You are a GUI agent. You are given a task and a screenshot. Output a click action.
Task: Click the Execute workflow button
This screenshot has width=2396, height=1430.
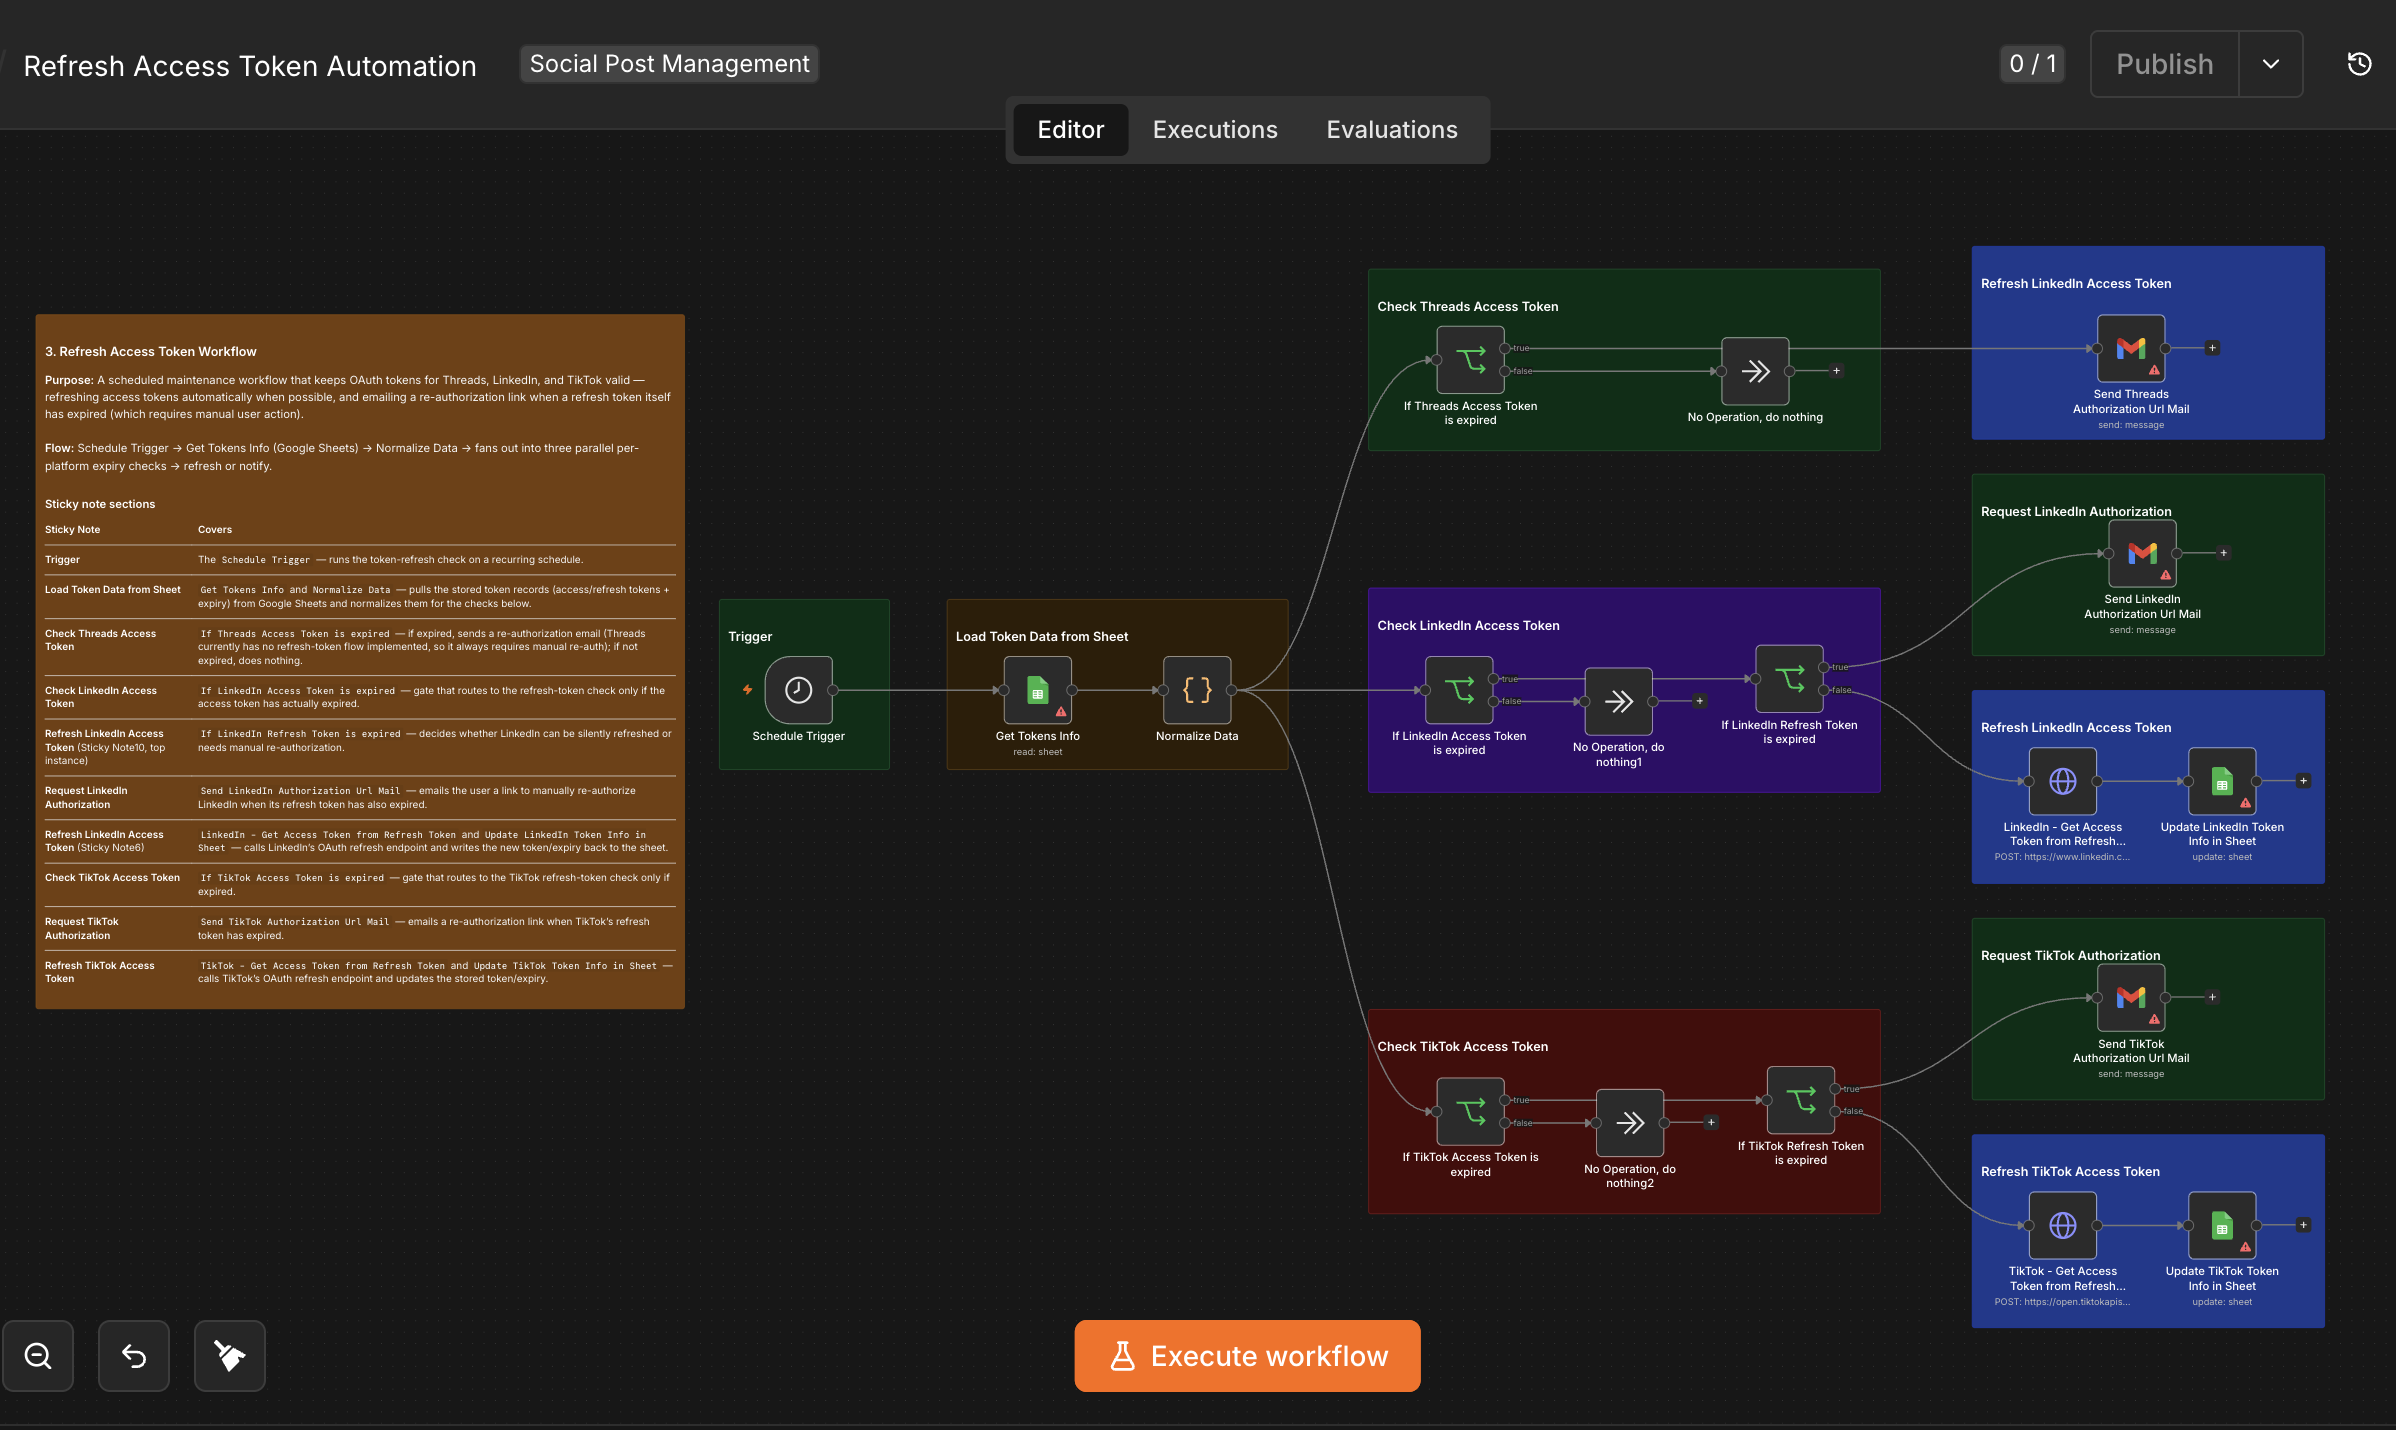(1247, 1356)
